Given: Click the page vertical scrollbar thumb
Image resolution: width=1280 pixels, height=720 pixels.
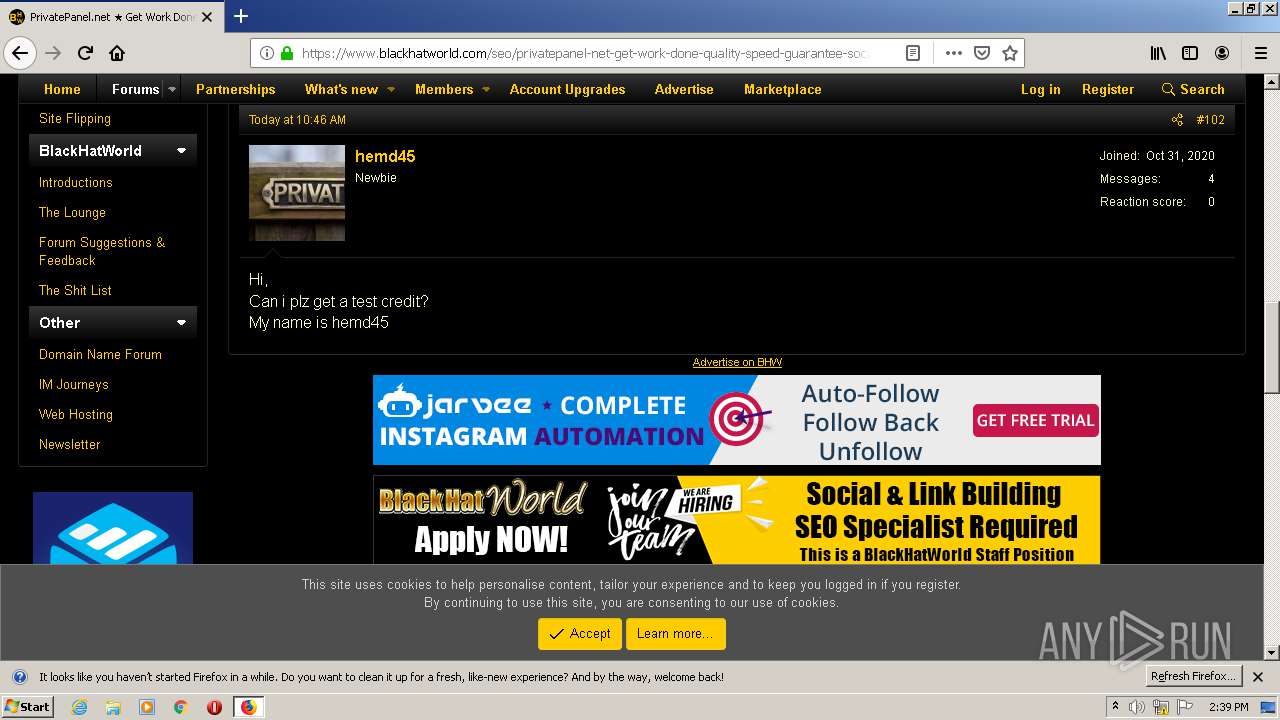Looking at the screenshot, I should (x=1271, y=347).
